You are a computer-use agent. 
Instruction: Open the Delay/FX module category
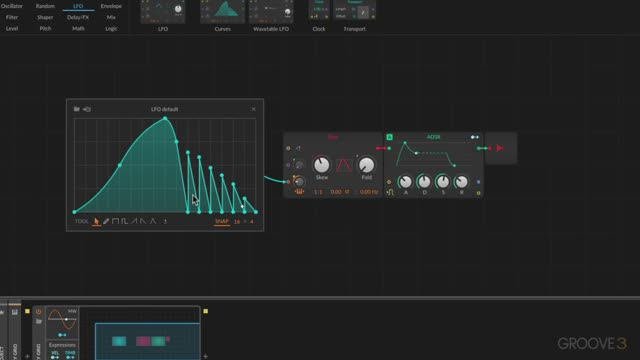pyautogui.click(x=78, y=18)
